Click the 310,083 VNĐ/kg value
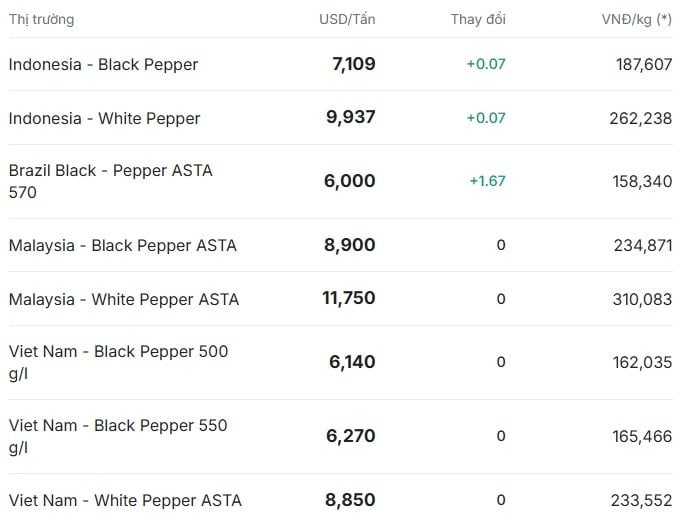This screenshot has width=682, height=521. tap(642, 299)
